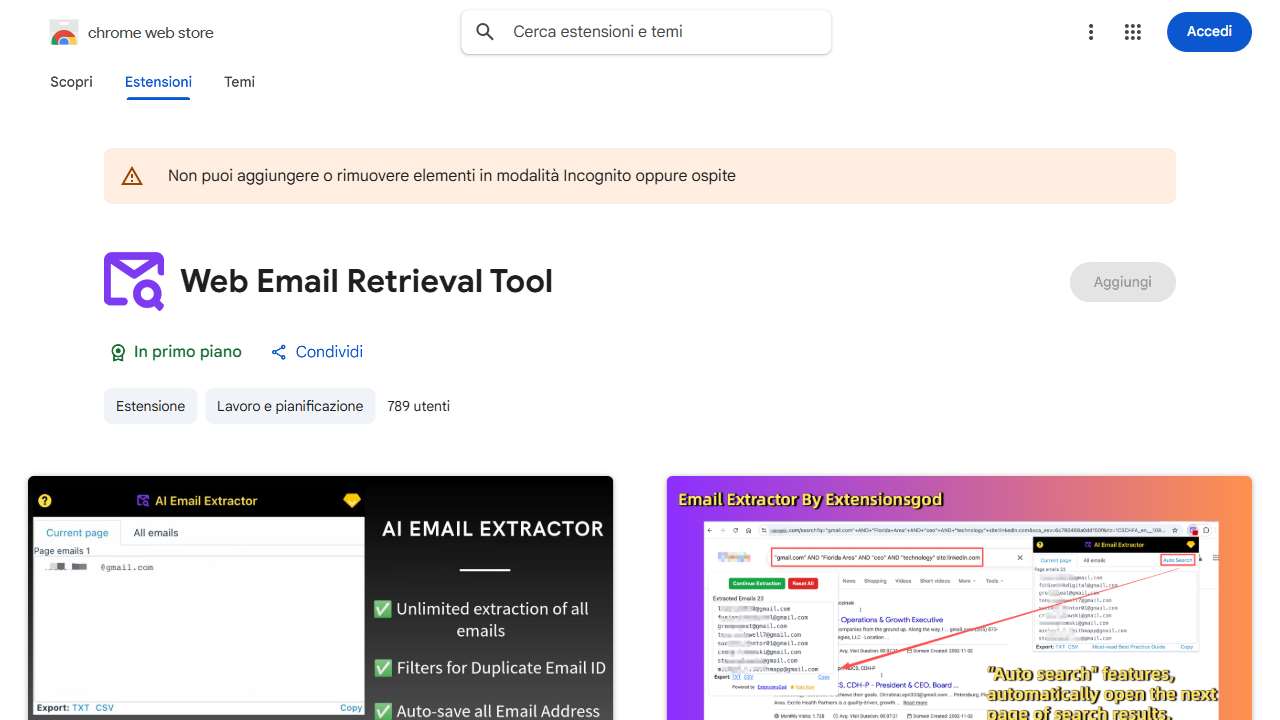Click the Web Email Retrieval Tool extension logo
1280x720 pixels.
(133, 281)
